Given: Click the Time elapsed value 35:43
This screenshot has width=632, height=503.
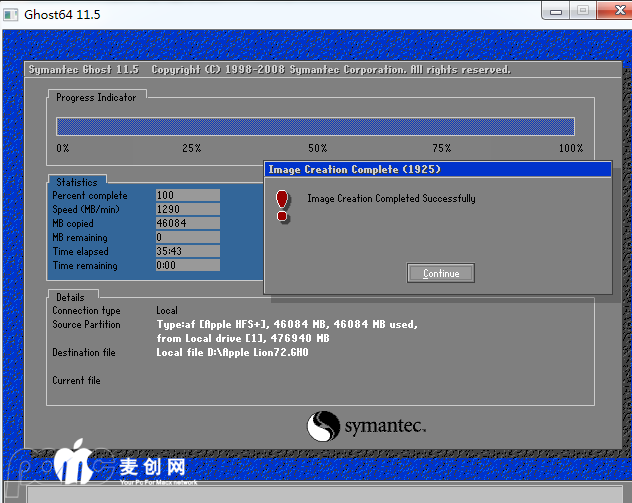Looking at the screenshot, I should (x=187, y=252).
